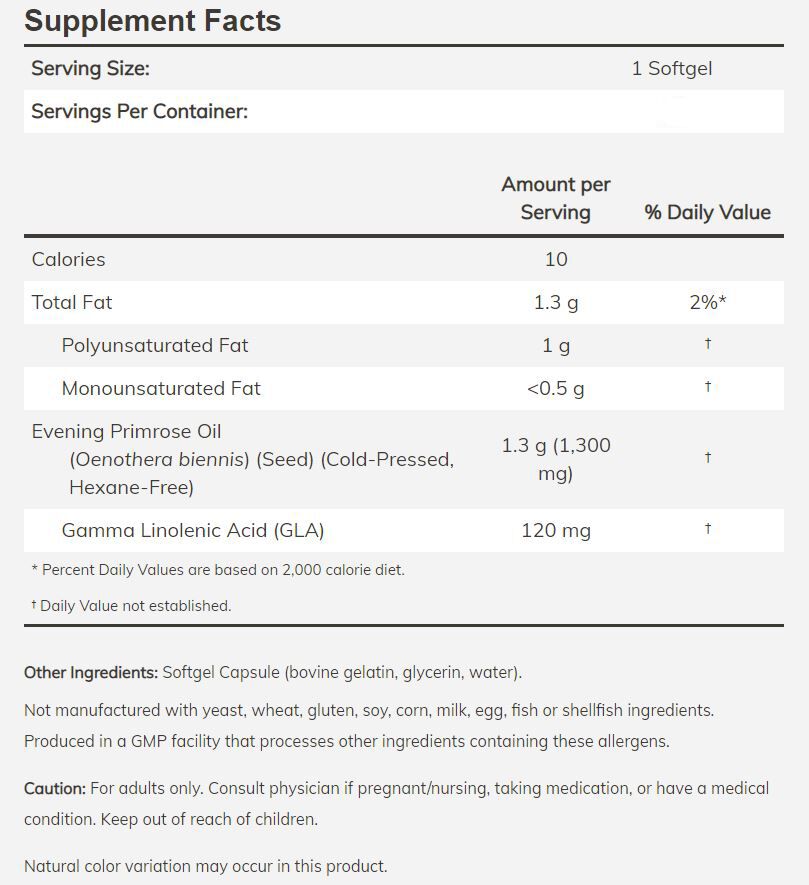809x885 pixels.
Task: Click the 2%* daily value for Total Fat
Action: [x=707, y=302]
